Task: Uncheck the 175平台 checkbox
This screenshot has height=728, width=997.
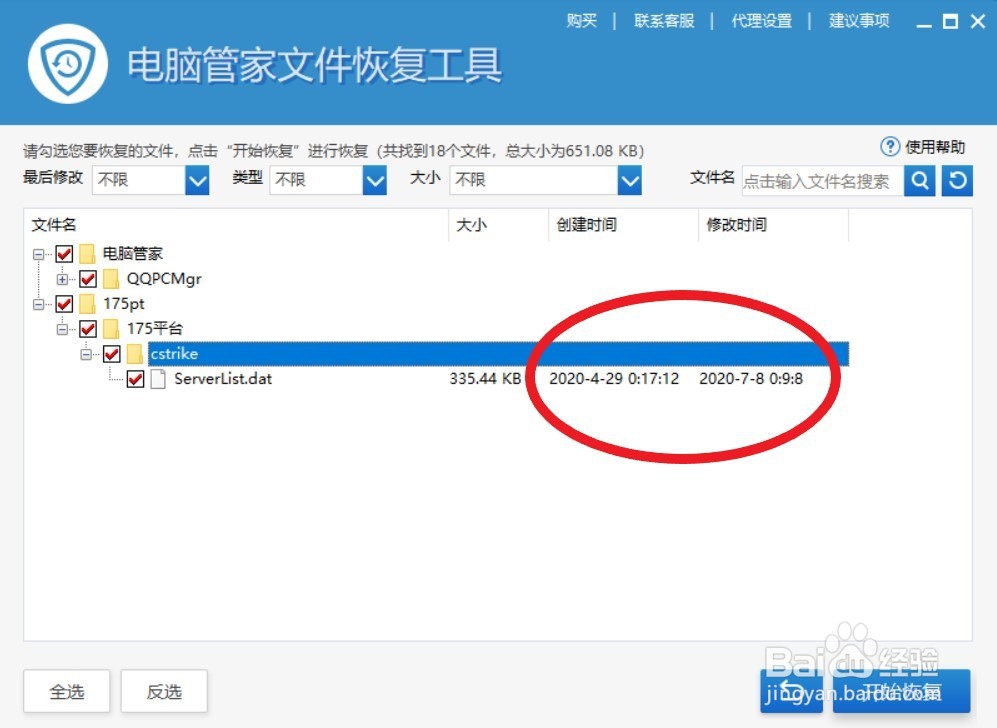Action: [x=88, y=329]
